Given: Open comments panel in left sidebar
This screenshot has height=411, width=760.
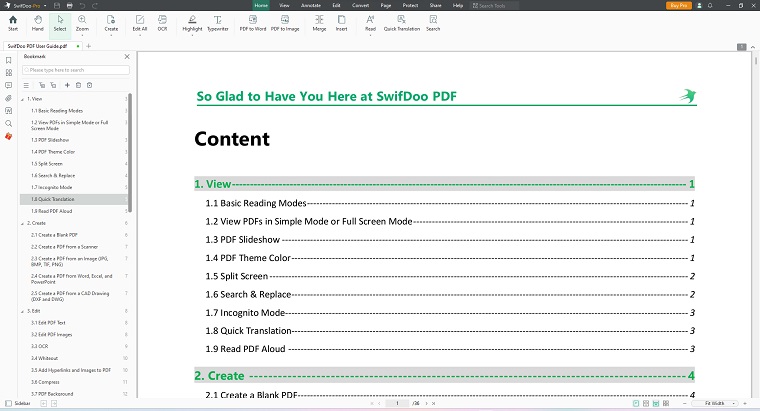Looking at the screenshot, I should coord(8,85).
